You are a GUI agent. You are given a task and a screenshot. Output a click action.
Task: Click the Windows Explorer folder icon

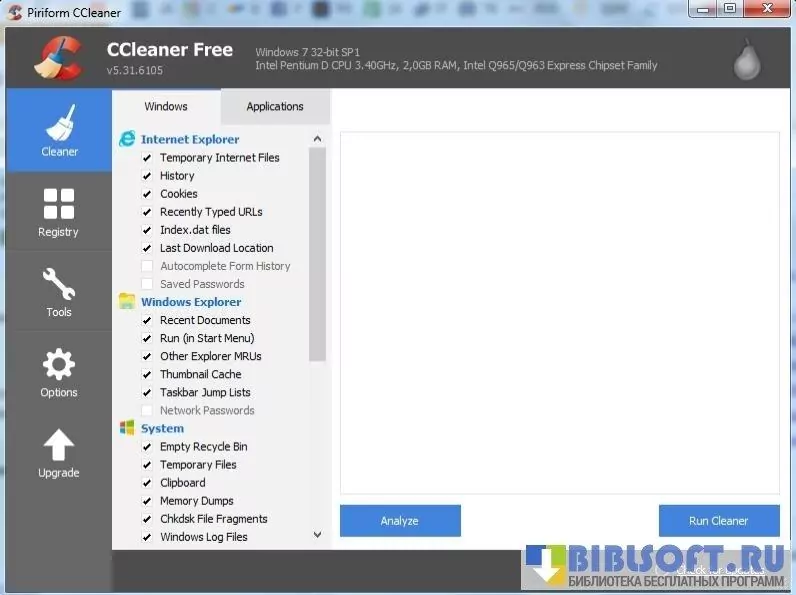[127, 302]
